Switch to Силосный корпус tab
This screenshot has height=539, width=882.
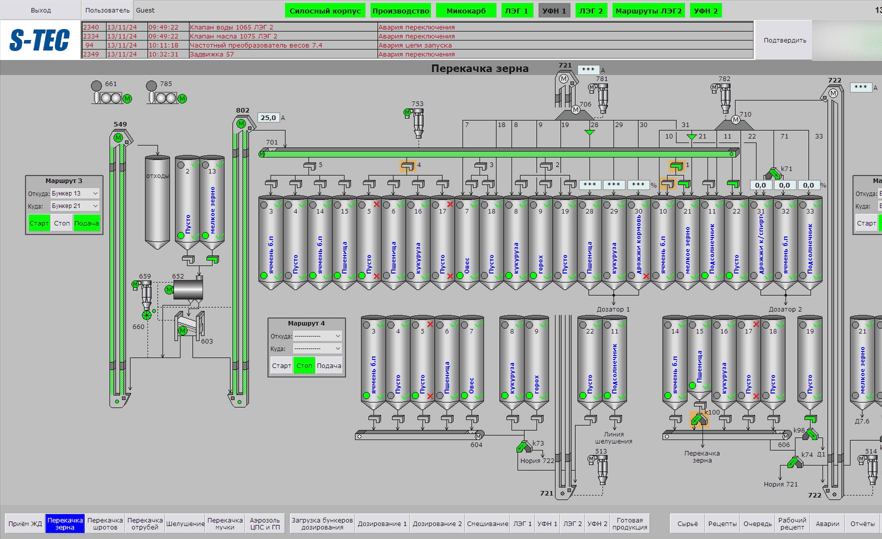pyautogui.click(x=325, y=11)
